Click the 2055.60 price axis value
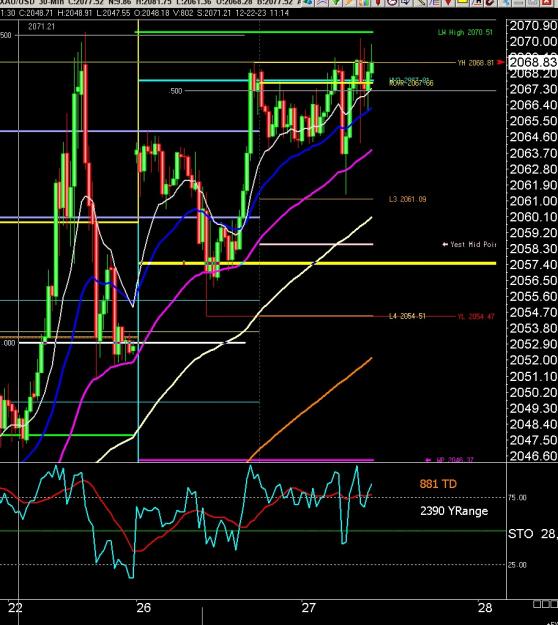Viewport: 558px width, 625px height. tap(533, 296)
